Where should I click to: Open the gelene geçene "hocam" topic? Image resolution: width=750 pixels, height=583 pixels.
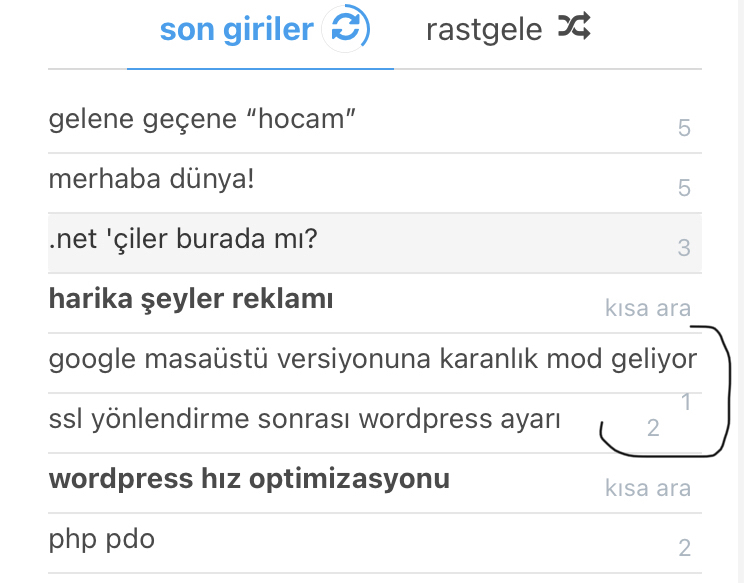tap(202, 120)
